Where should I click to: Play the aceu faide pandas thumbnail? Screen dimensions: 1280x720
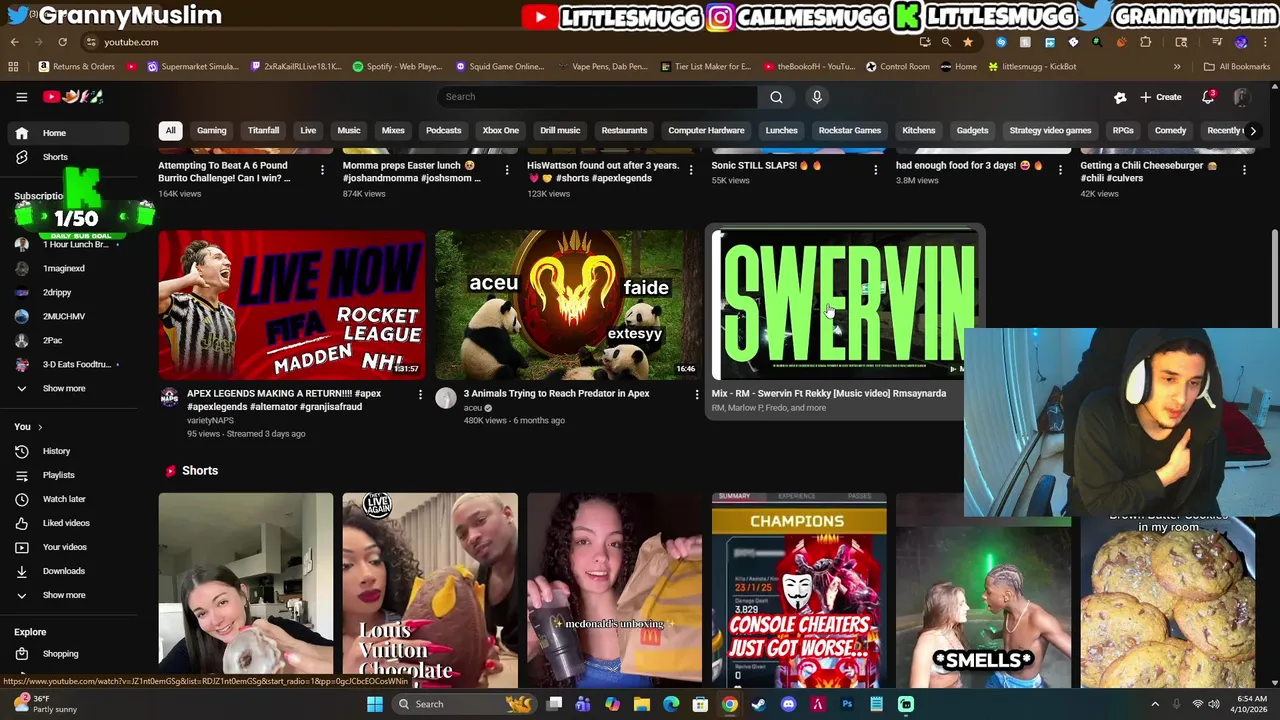coord(568,305)
